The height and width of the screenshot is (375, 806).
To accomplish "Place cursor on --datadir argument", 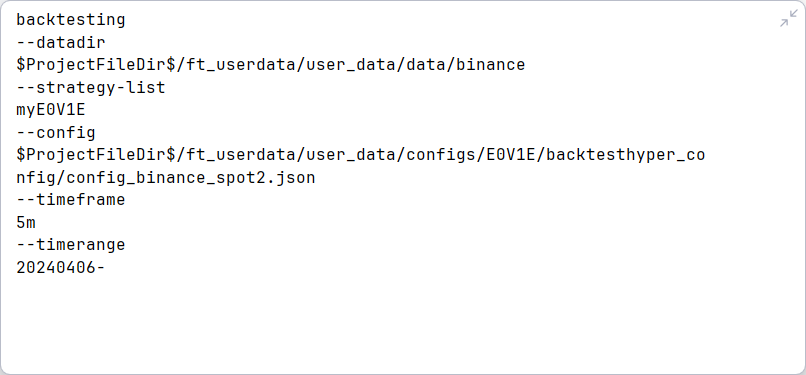I will pos(61,42).
